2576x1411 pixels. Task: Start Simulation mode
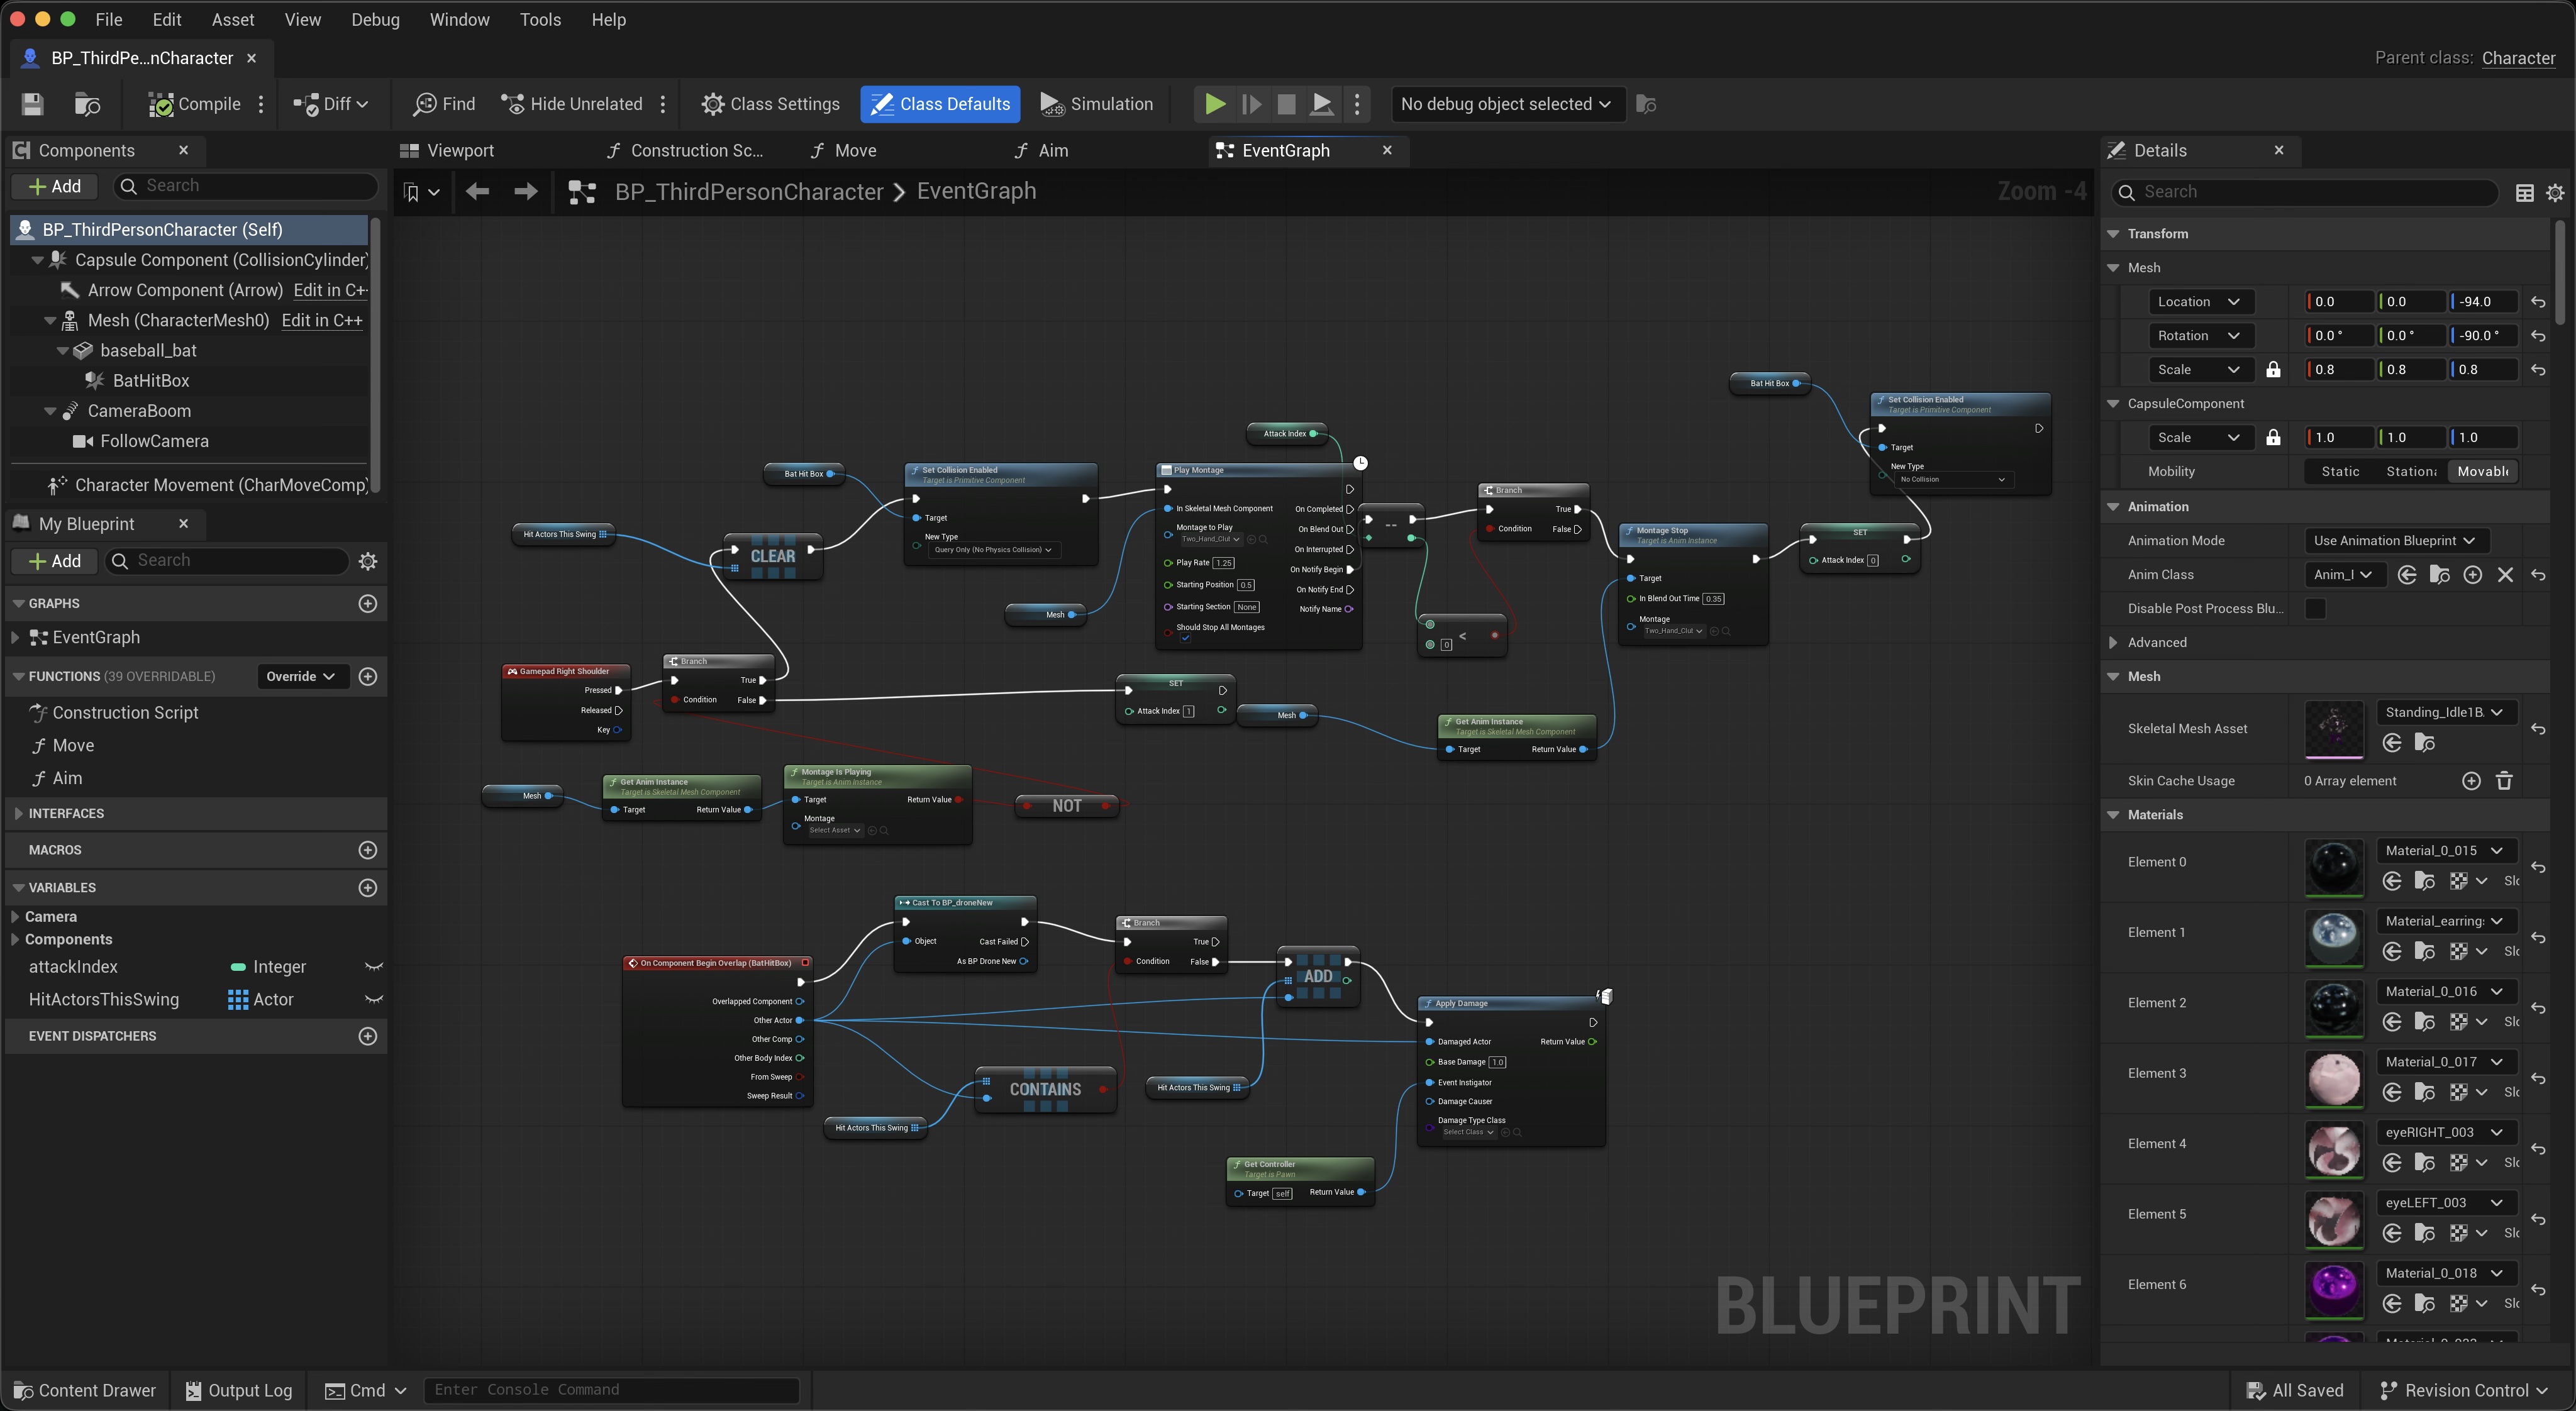coord(1096,104)
